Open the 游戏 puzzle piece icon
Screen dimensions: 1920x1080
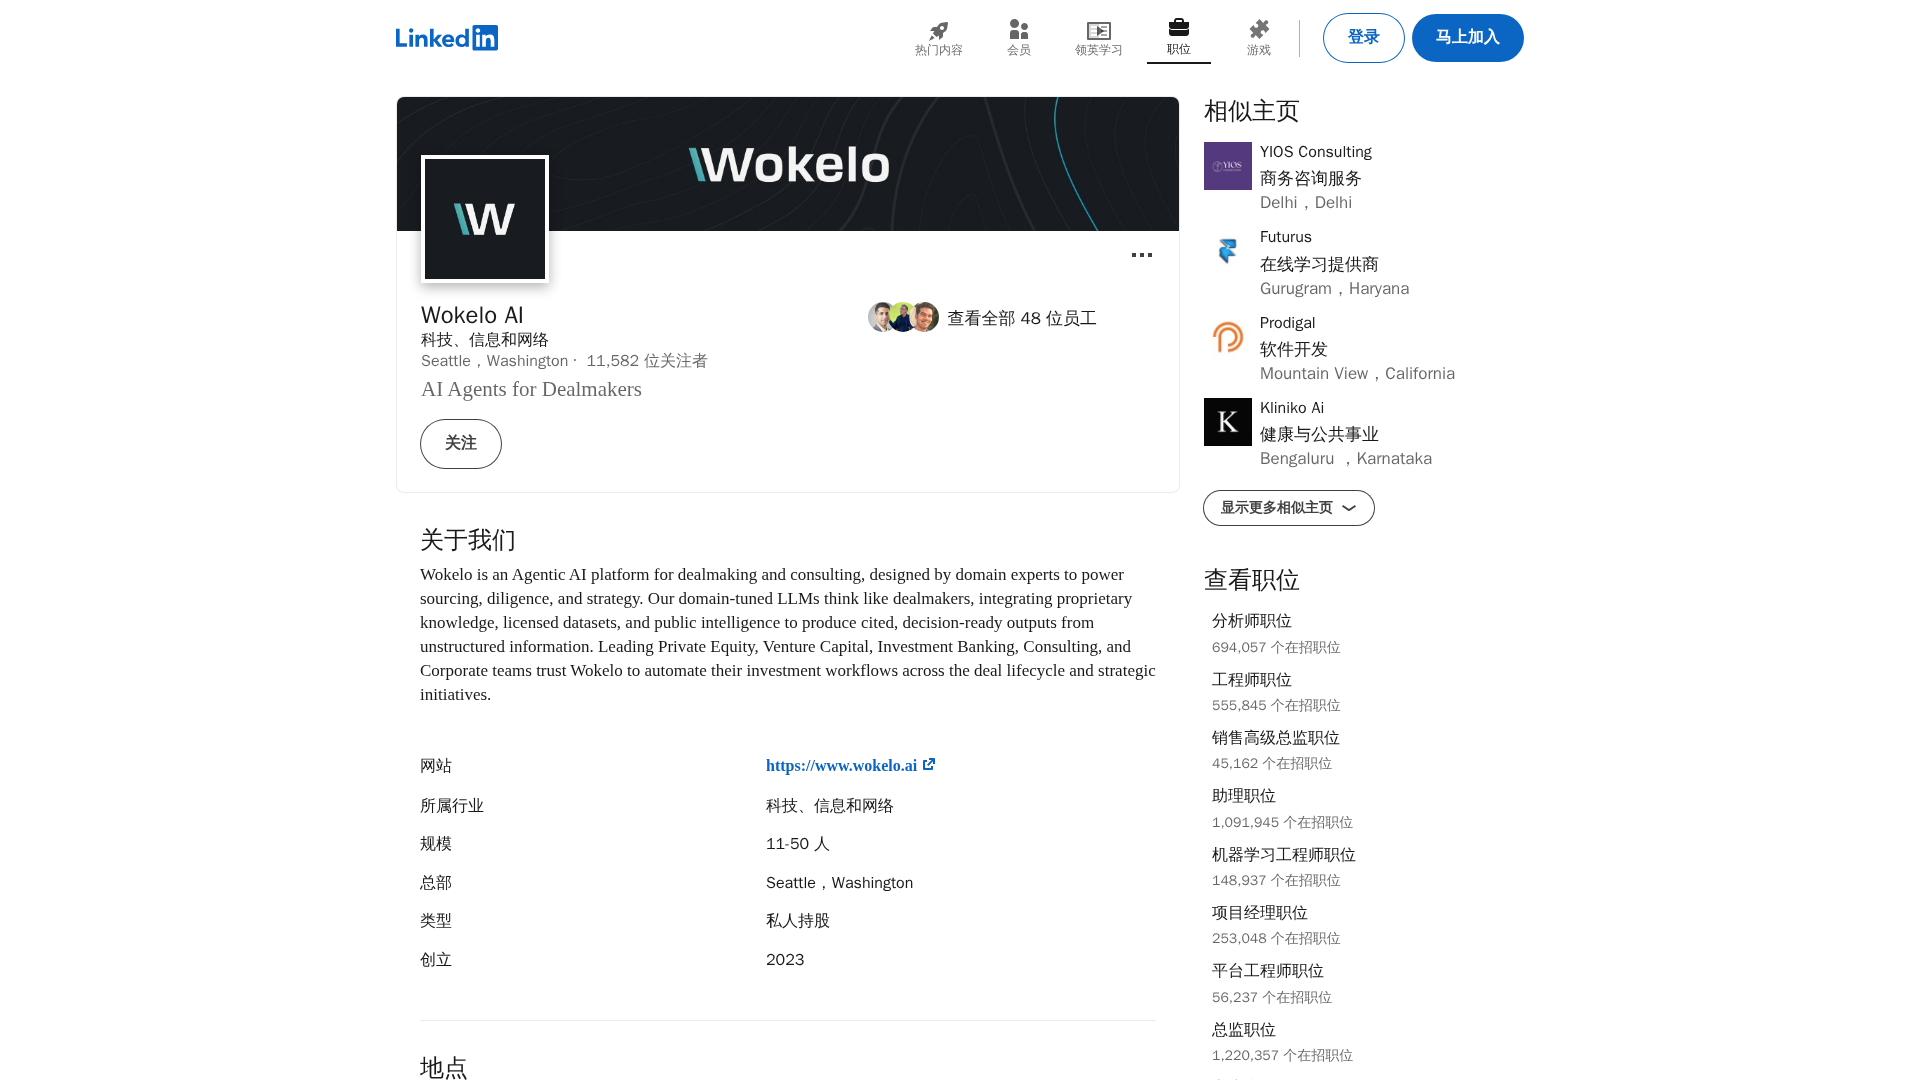pos(1258,30)
